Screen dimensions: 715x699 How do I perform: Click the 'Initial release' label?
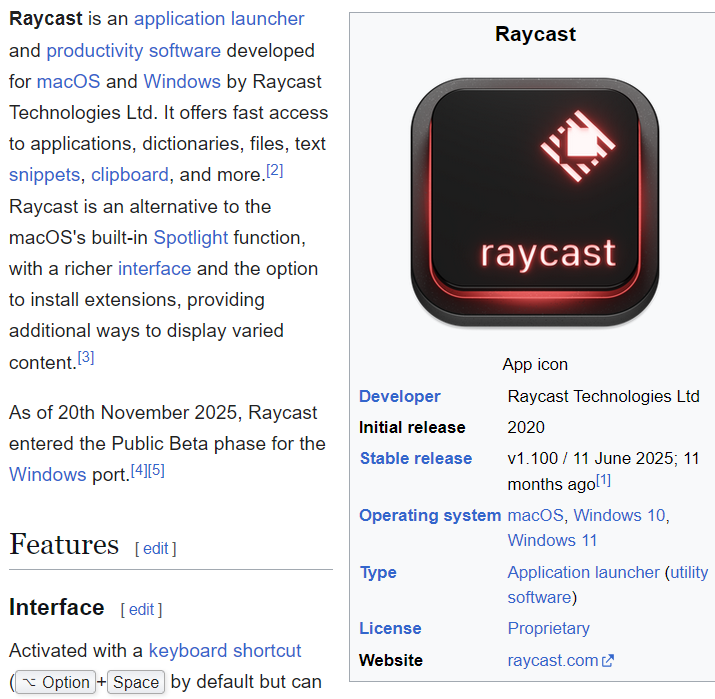[x=412, y=427]
